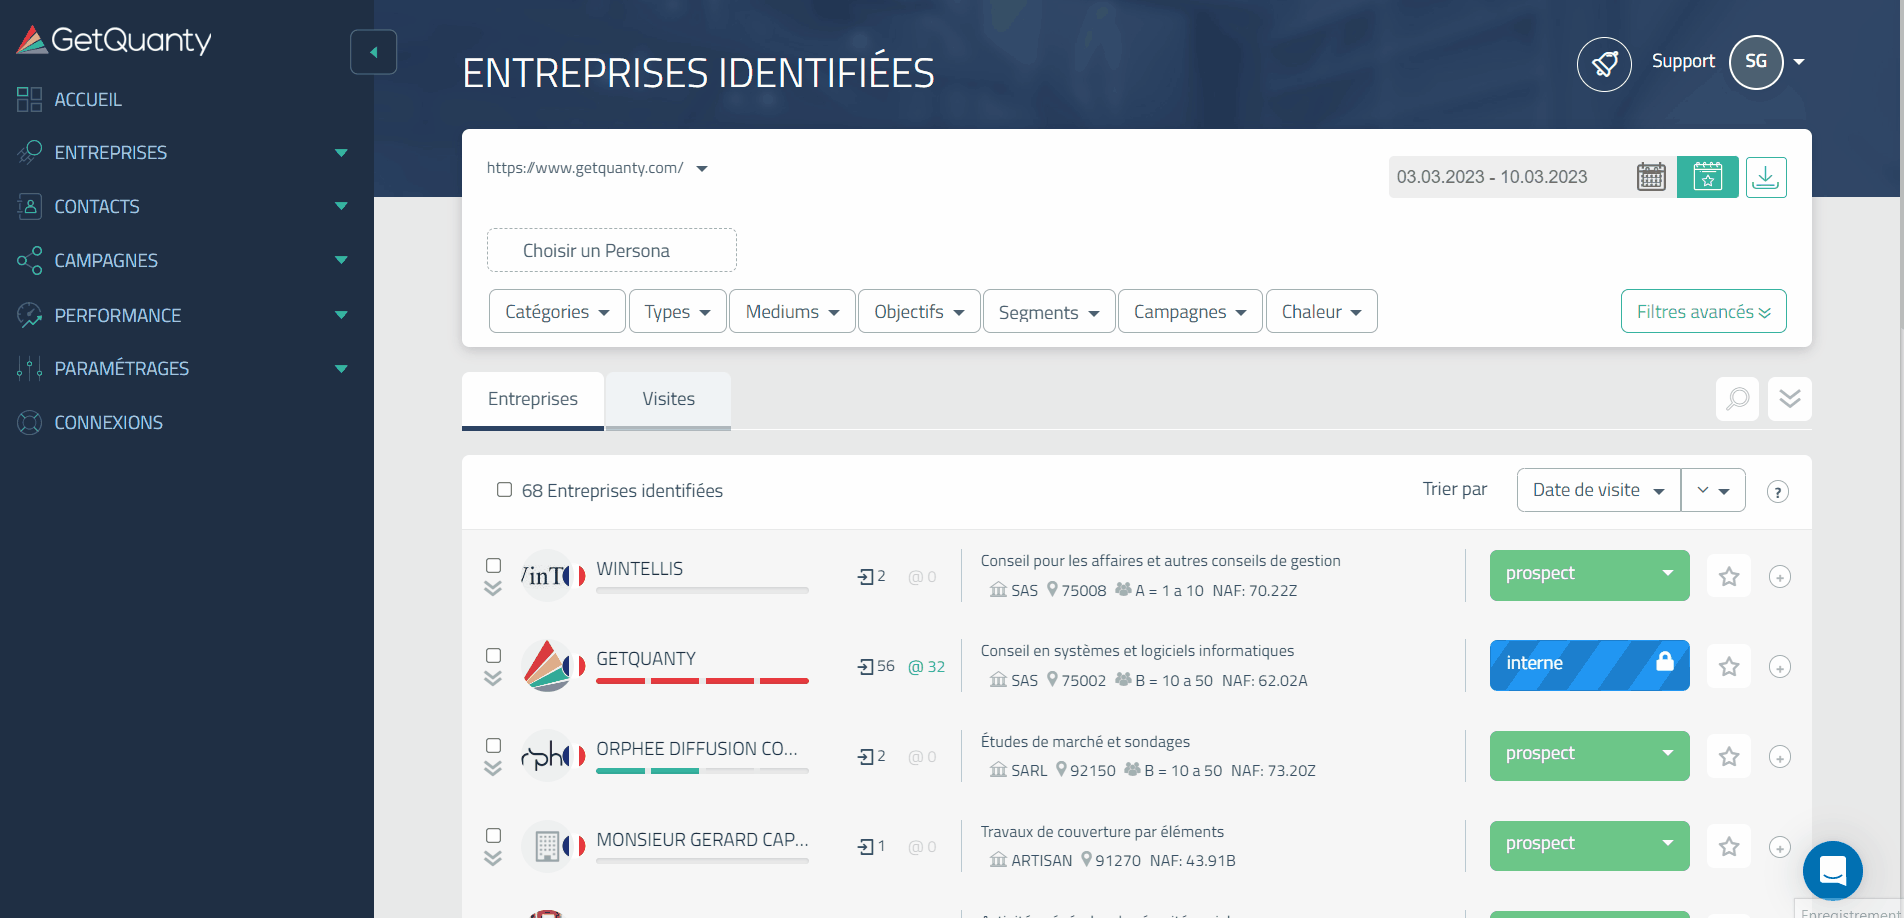
Task: Click the CONNEXIONS sidebar icon
Action: (x=29, y=423)
